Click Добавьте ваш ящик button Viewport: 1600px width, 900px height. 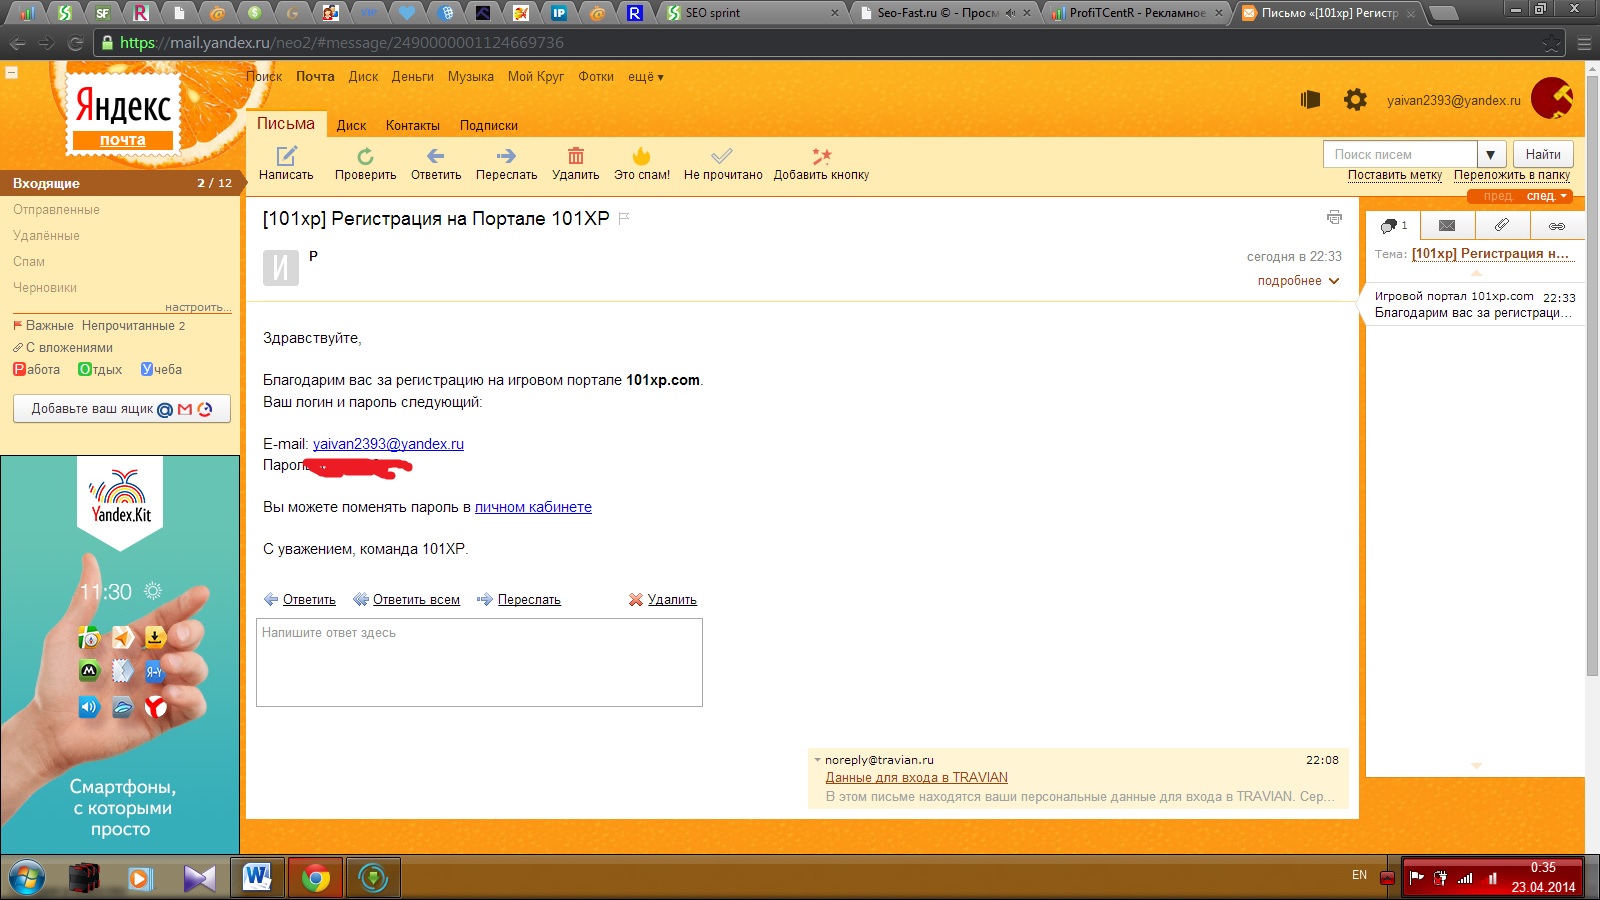122,409
